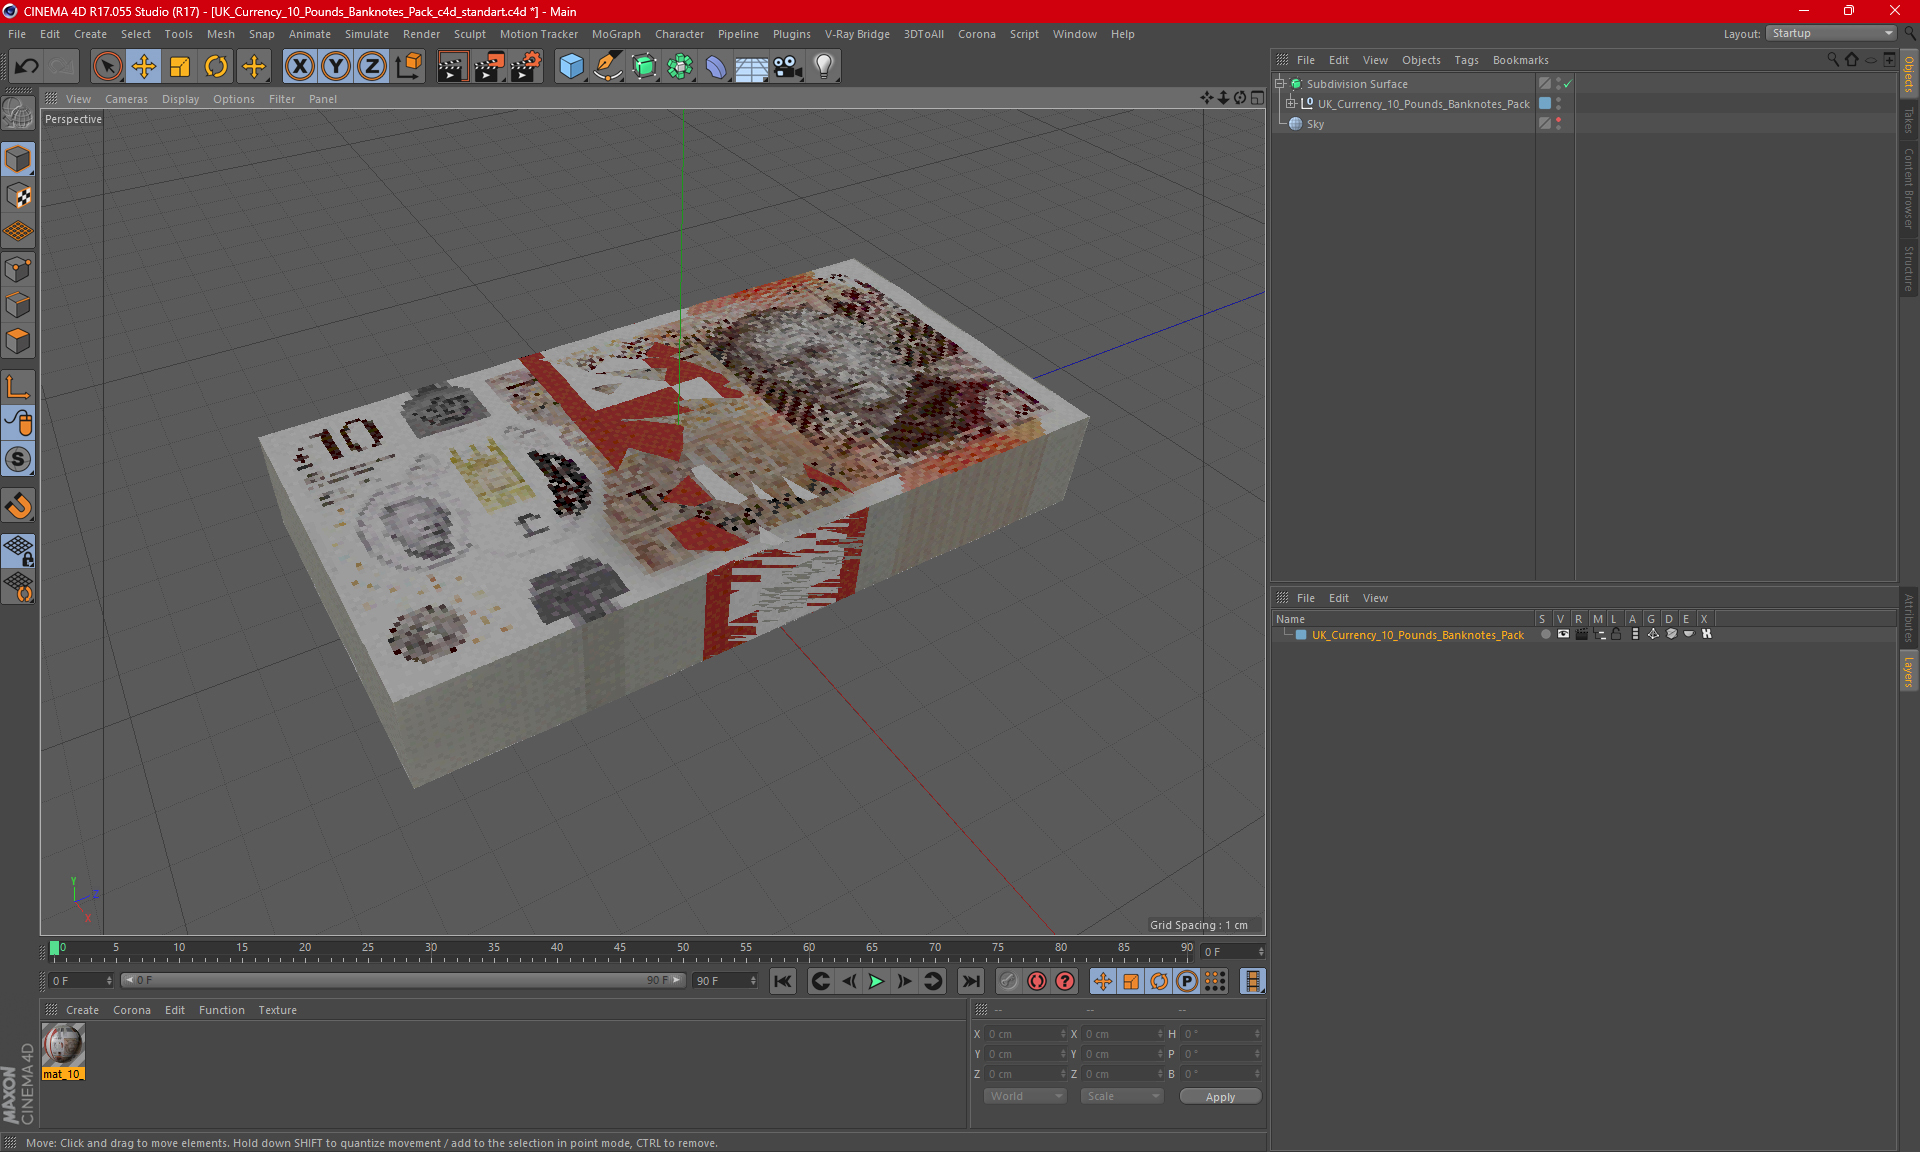The width and height of the screenshot is (1920, 1152).
Task: Toggle Y axis lock
Action: point(336,67)
